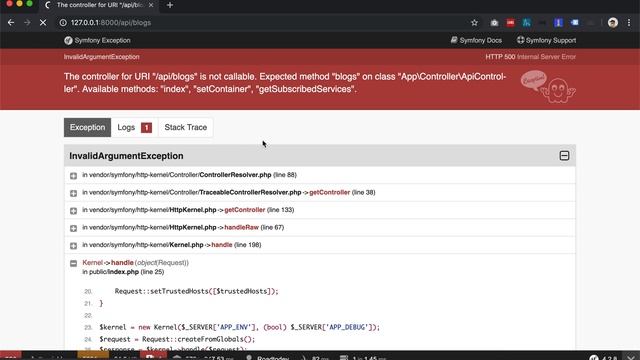Switch to the Exception tab
The image size is (640, 360).
click(x=87, y=127)
